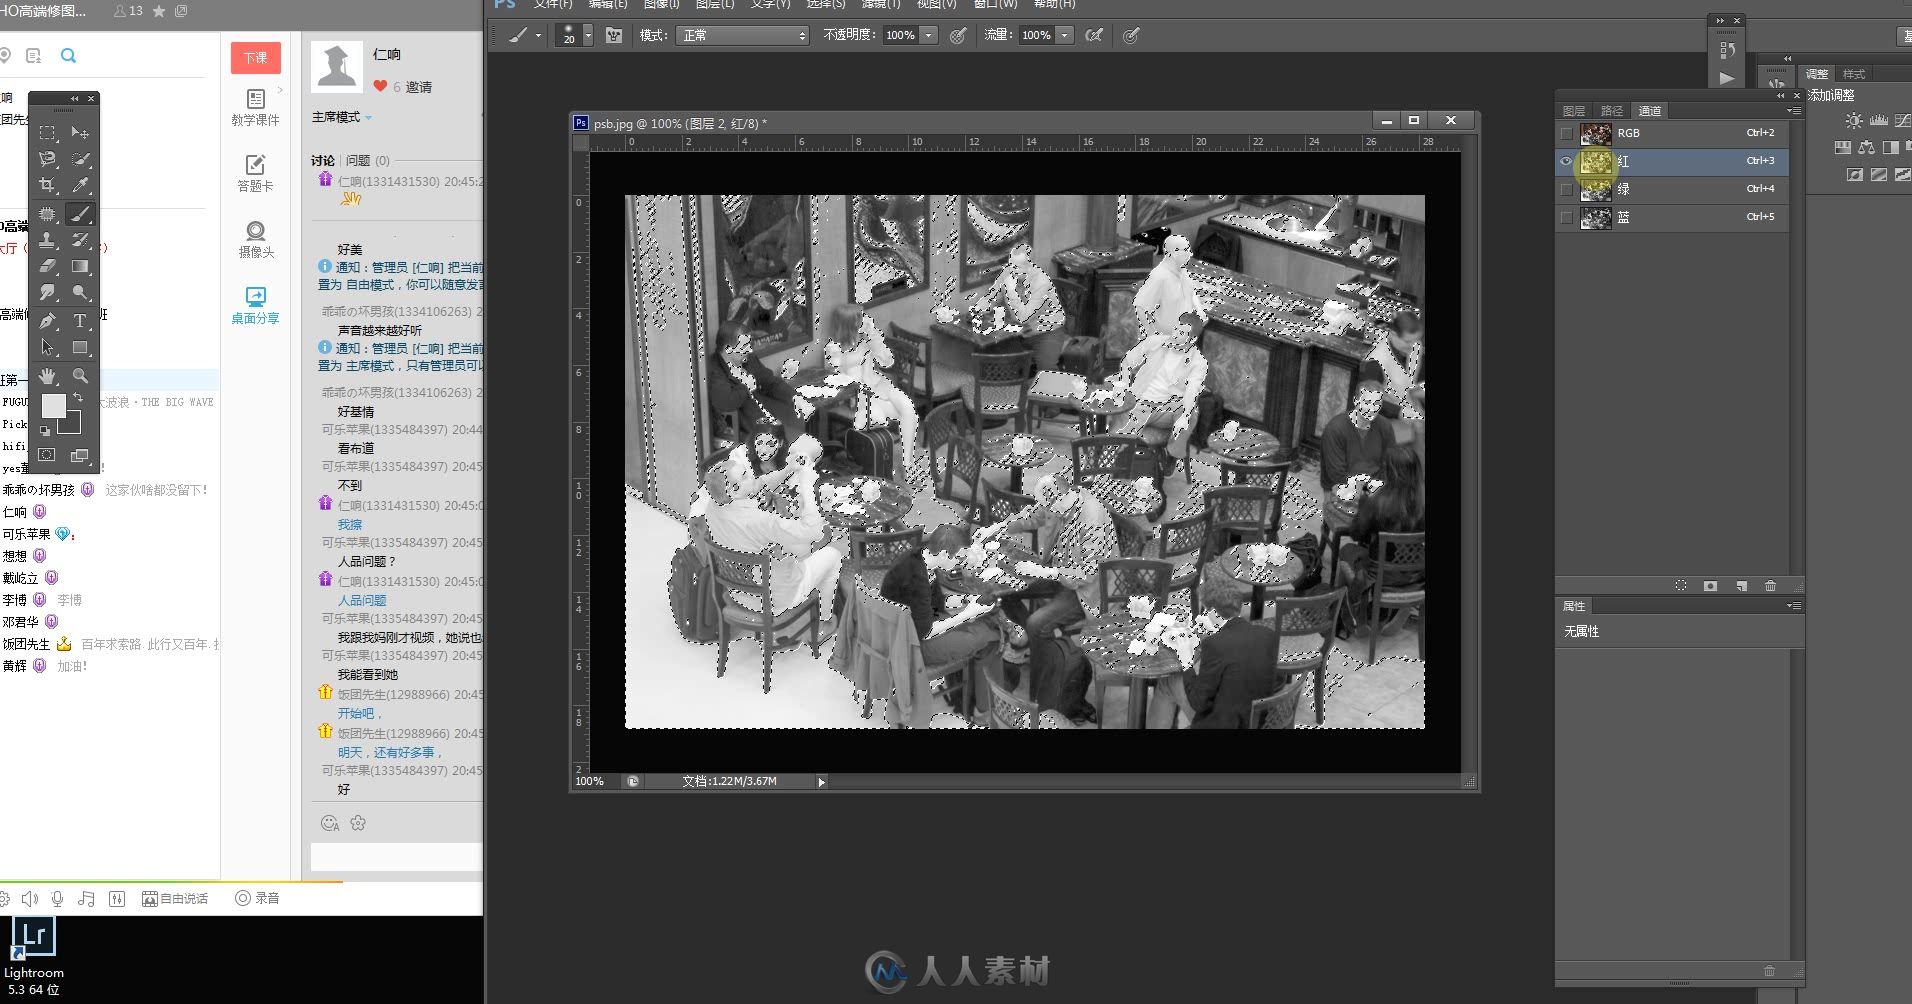Select the Clone Stamp tool

(47, 240)
